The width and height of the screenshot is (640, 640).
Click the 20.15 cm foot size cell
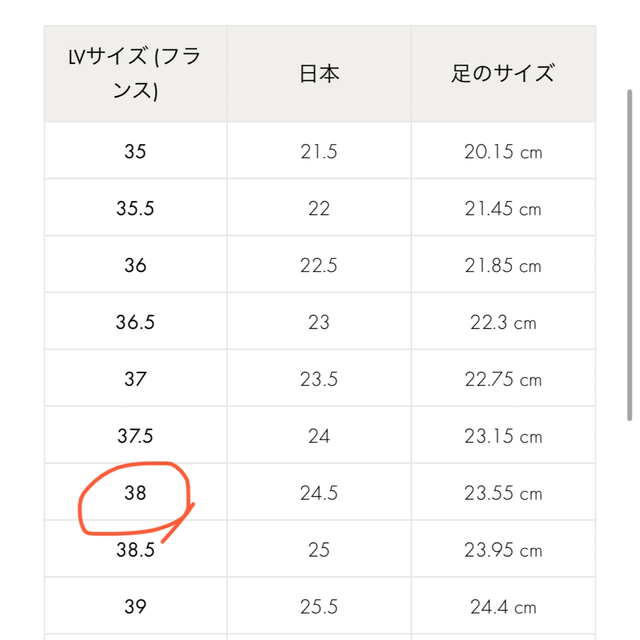coord(503,151)
